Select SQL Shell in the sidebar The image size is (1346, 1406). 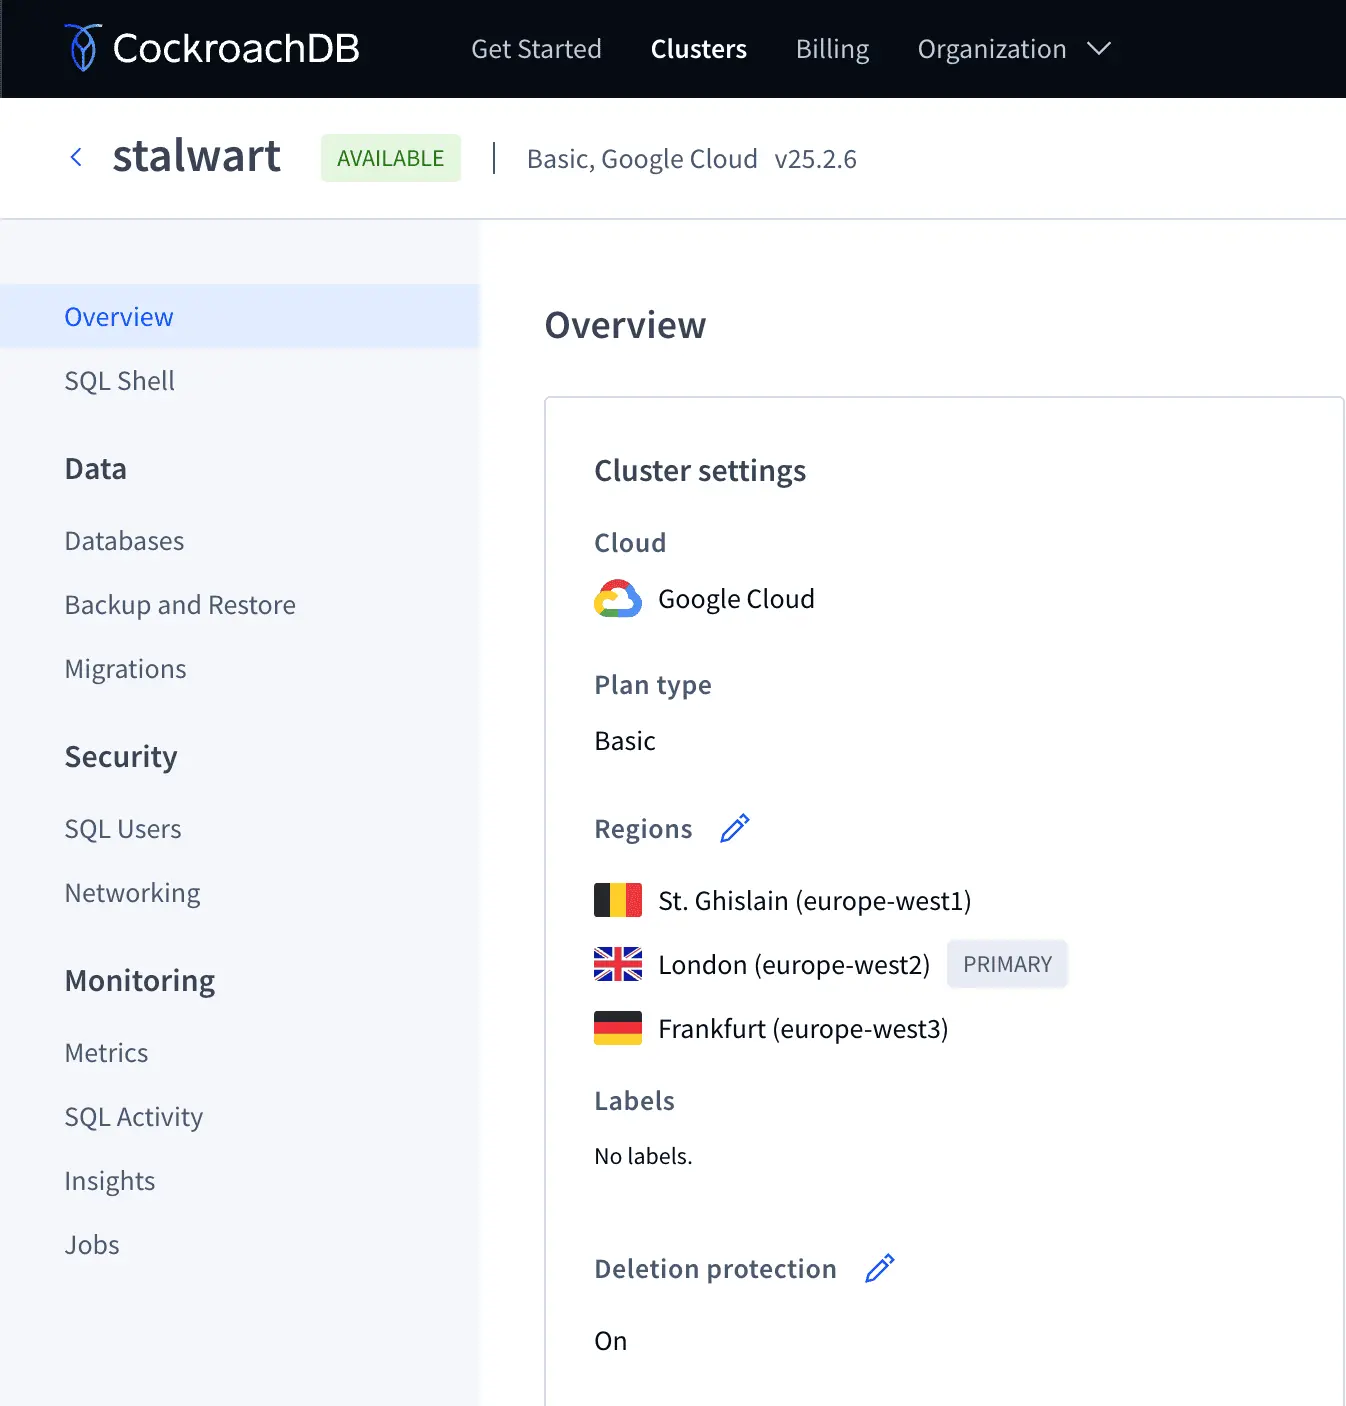(119, 381)
